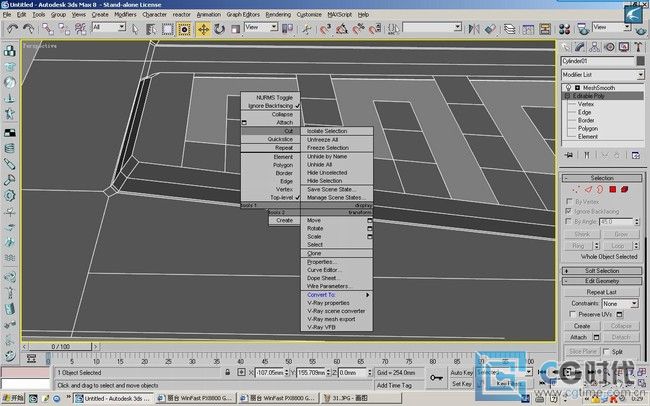Select red Polygon sub-object icon in Selection

[x=613, y=190]
